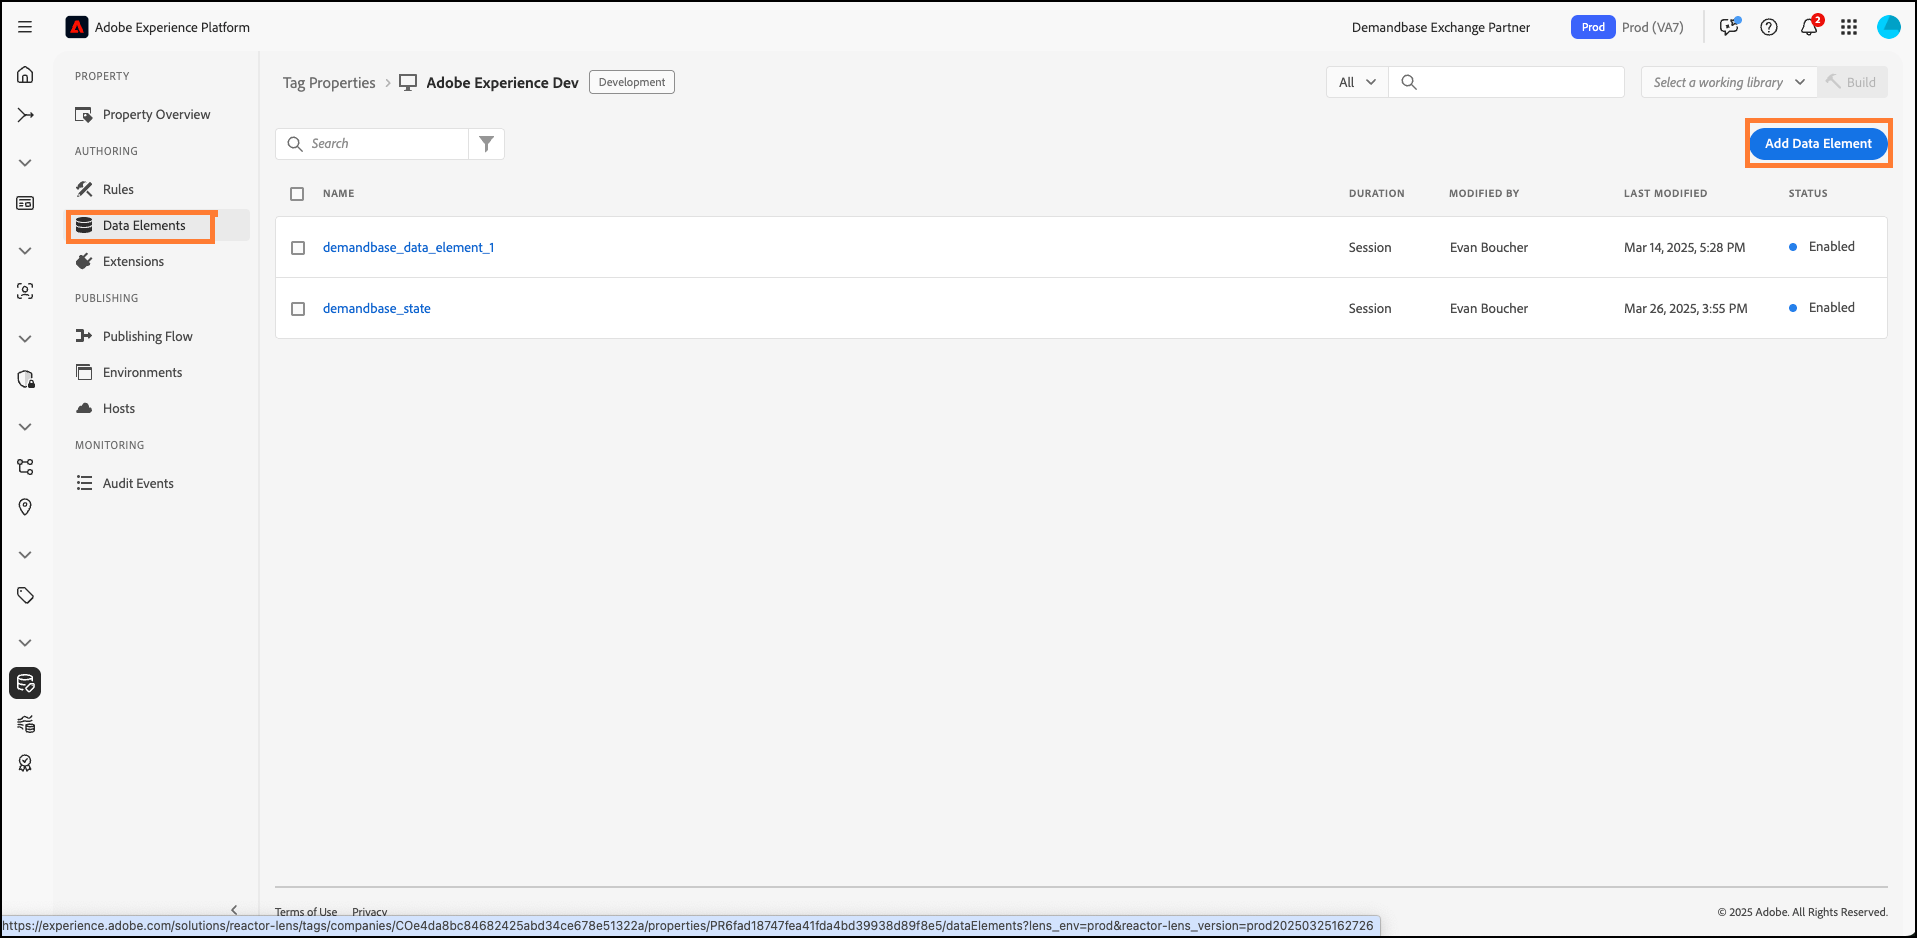Viewport: 1917px width, 938px height.
Task: Open the All filter dropdown
Action: [x=1356, y=82]
